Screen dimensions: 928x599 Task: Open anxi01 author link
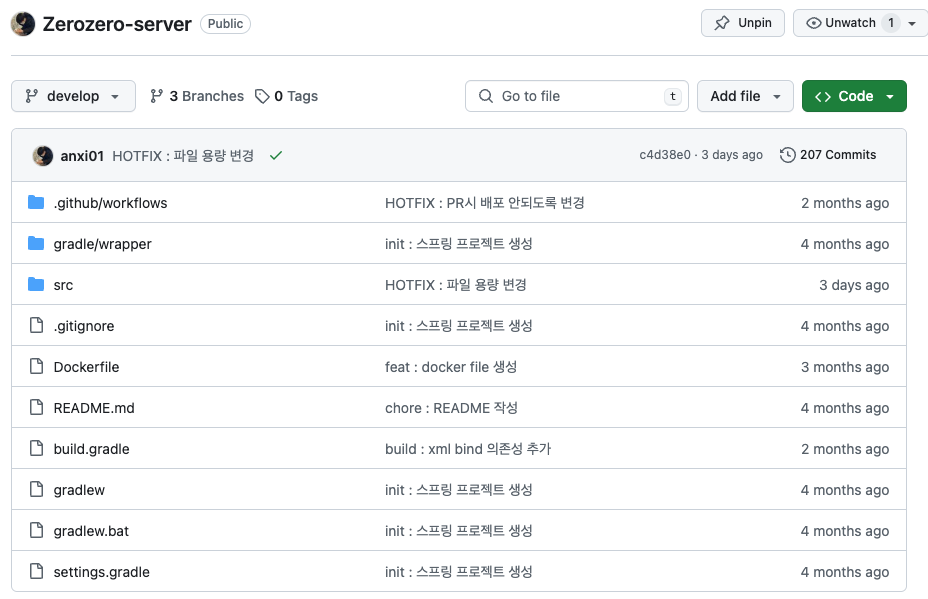[x=82, y=156]
